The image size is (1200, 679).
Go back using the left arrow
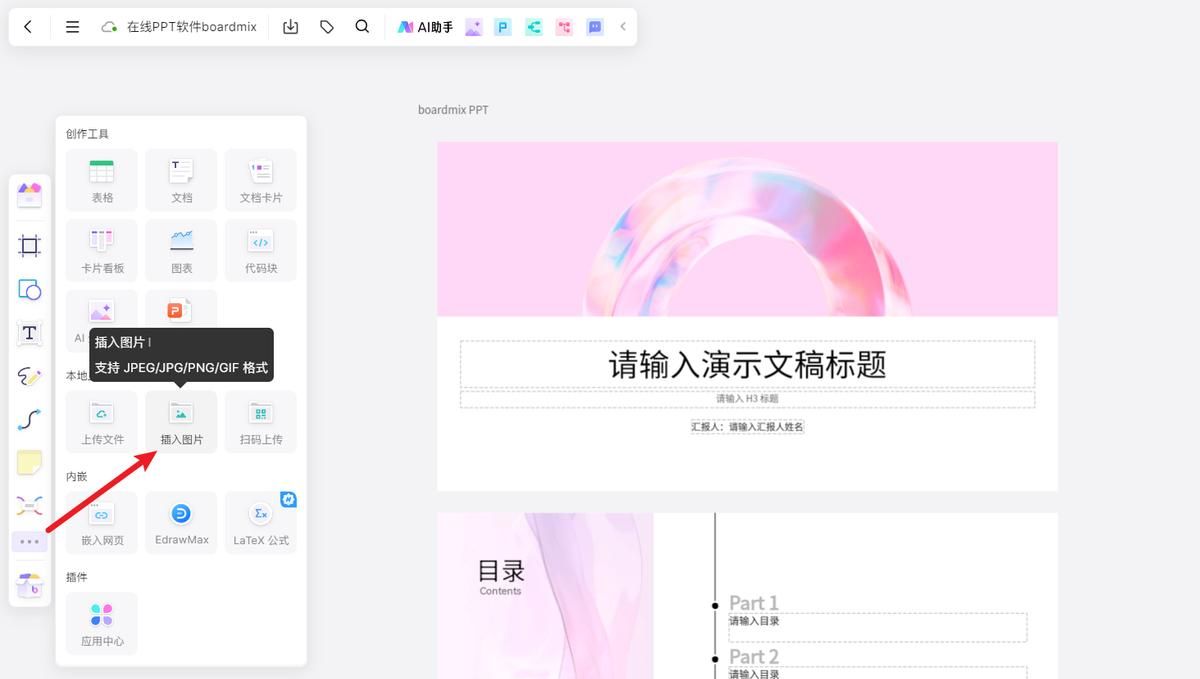28,27
